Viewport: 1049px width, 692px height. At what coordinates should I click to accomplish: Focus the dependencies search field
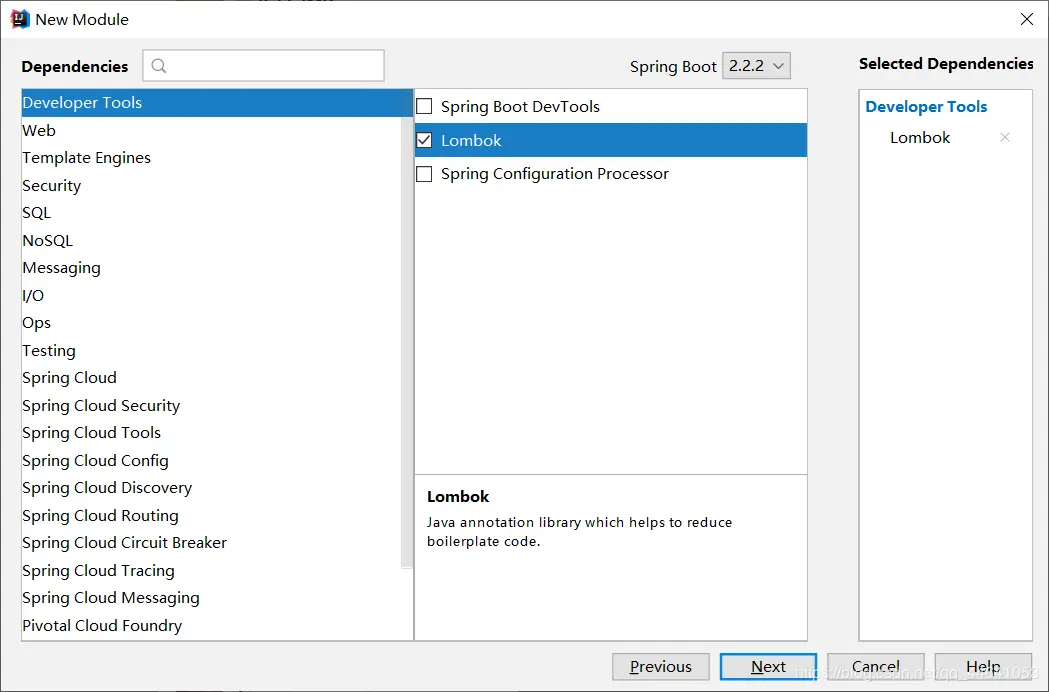[x=264, y=66]
